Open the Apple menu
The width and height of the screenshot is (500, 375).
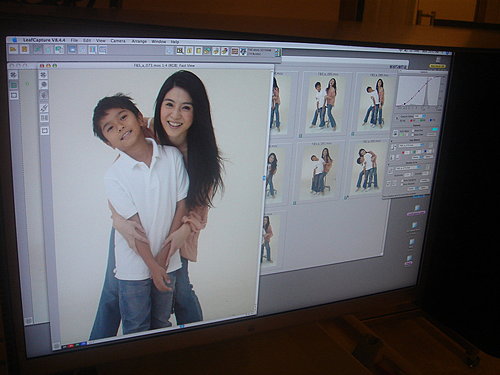click(14, 40)
